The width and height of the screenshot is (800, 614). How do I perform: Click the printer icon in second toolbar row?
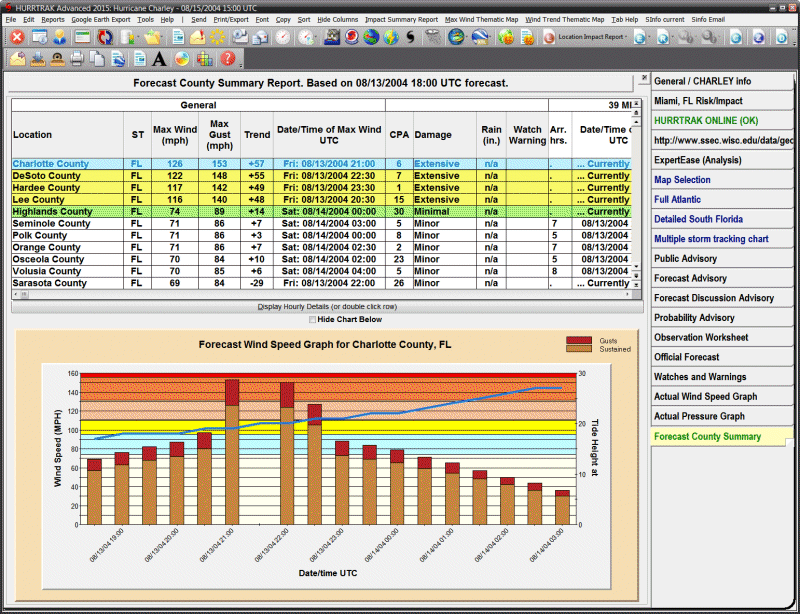(x=77, y=59)
